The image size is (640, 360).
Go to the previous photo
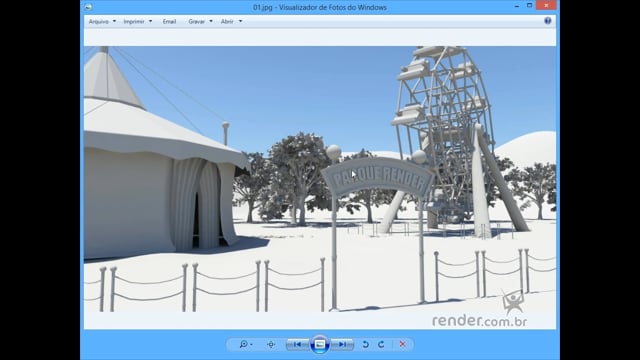point(298,344)
